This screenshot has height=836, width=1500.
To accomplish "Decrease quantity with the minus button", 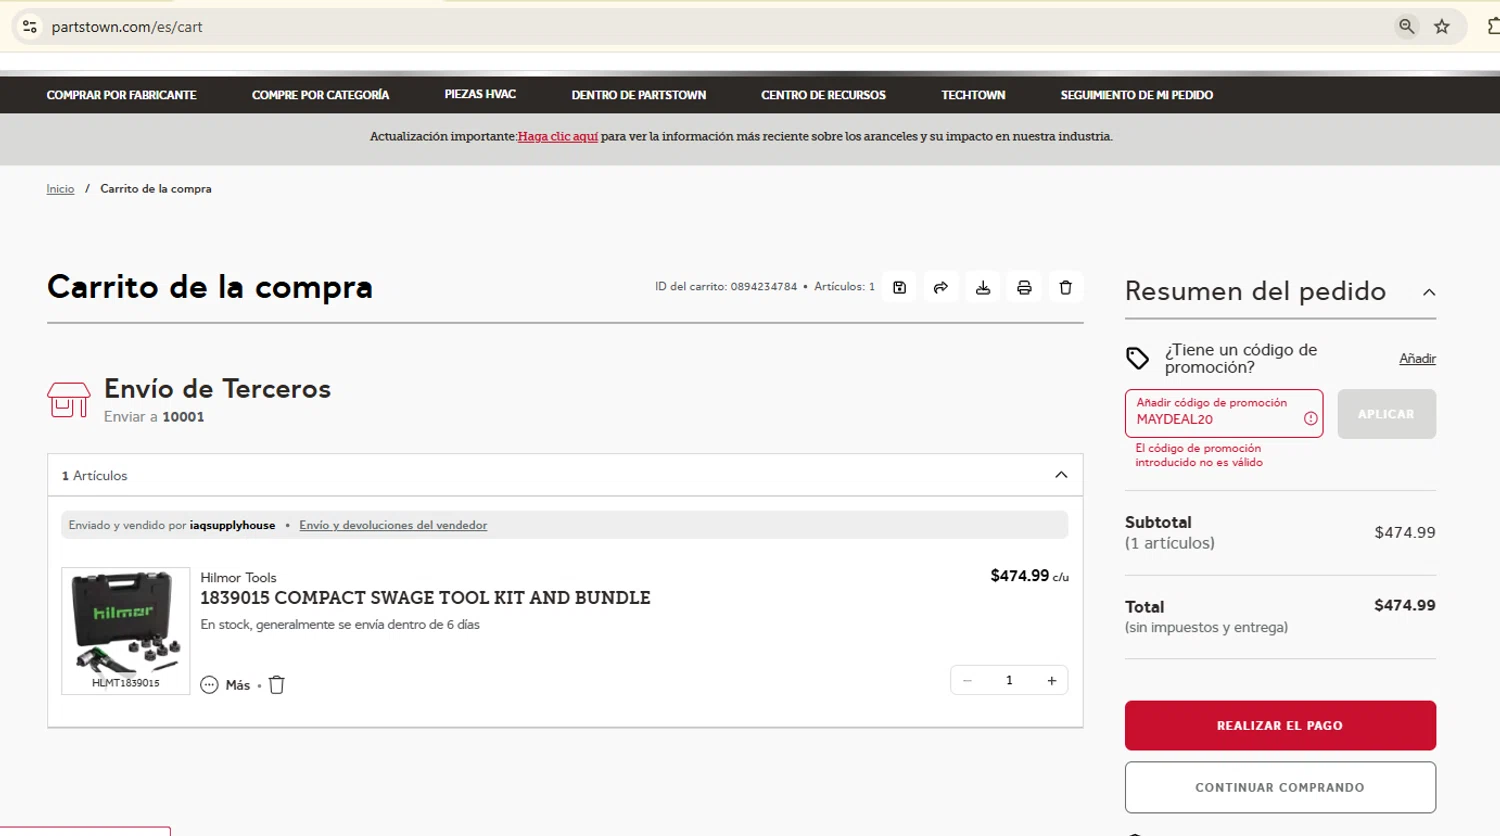I will tap(967, 681).
